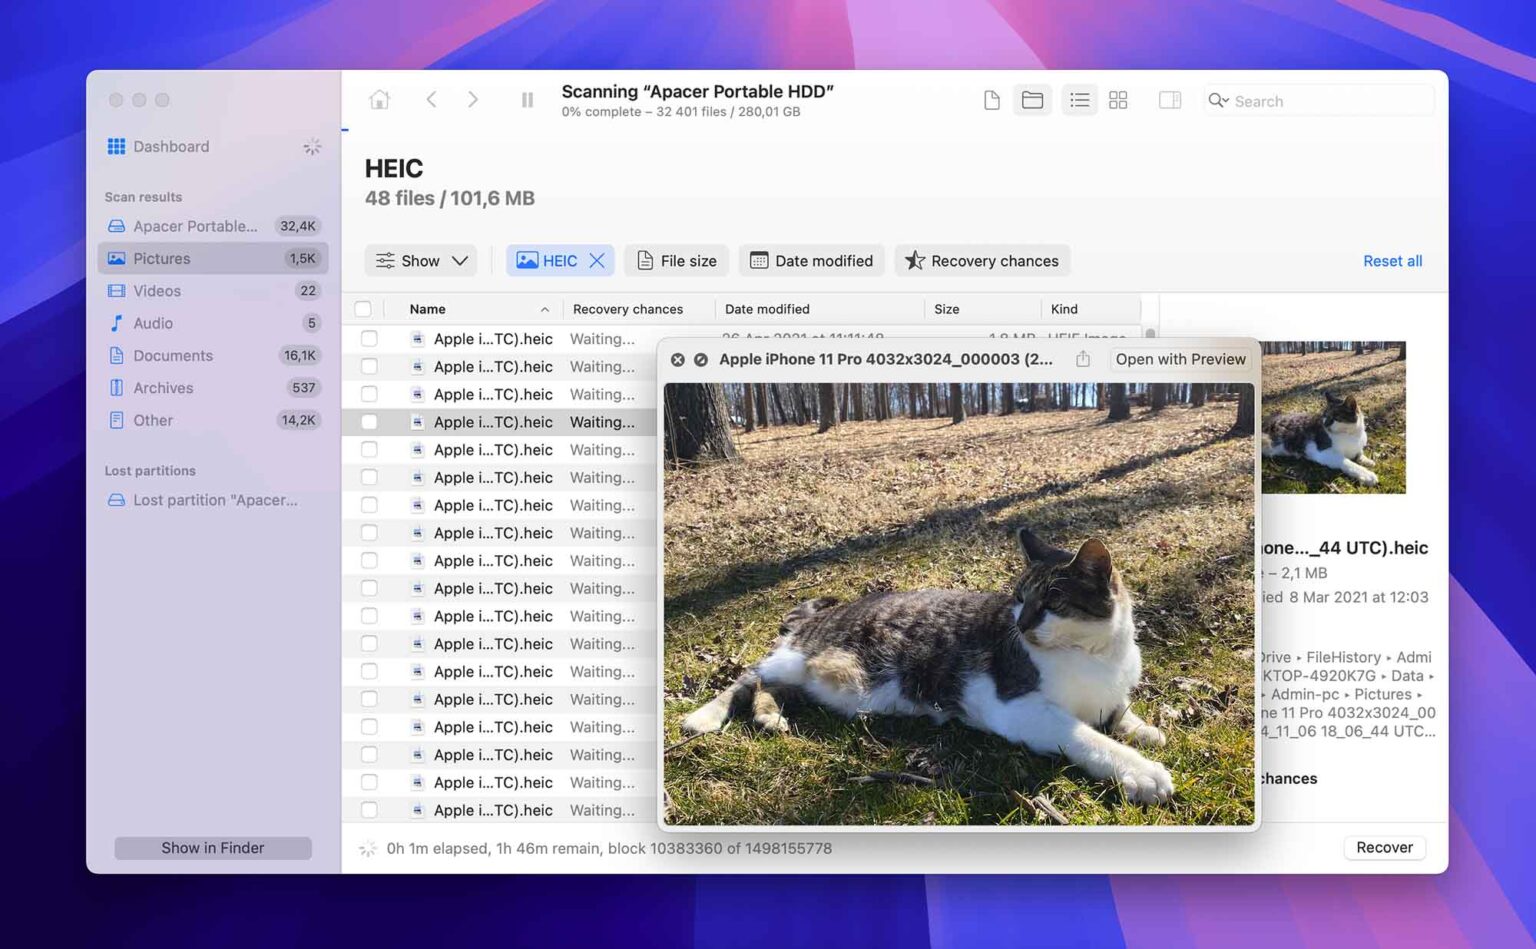
Task: Click Open with Preview button
Action: tap(1180, 359)
